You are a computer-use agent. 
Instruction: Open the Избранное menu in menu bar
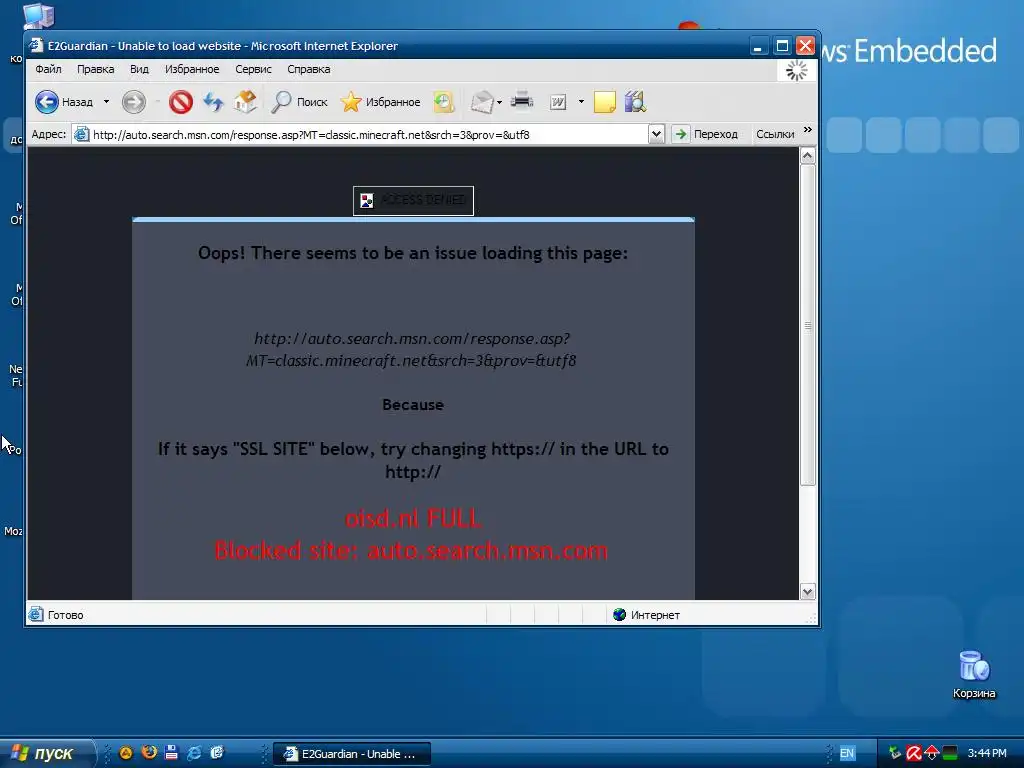[x=192, y=69]
